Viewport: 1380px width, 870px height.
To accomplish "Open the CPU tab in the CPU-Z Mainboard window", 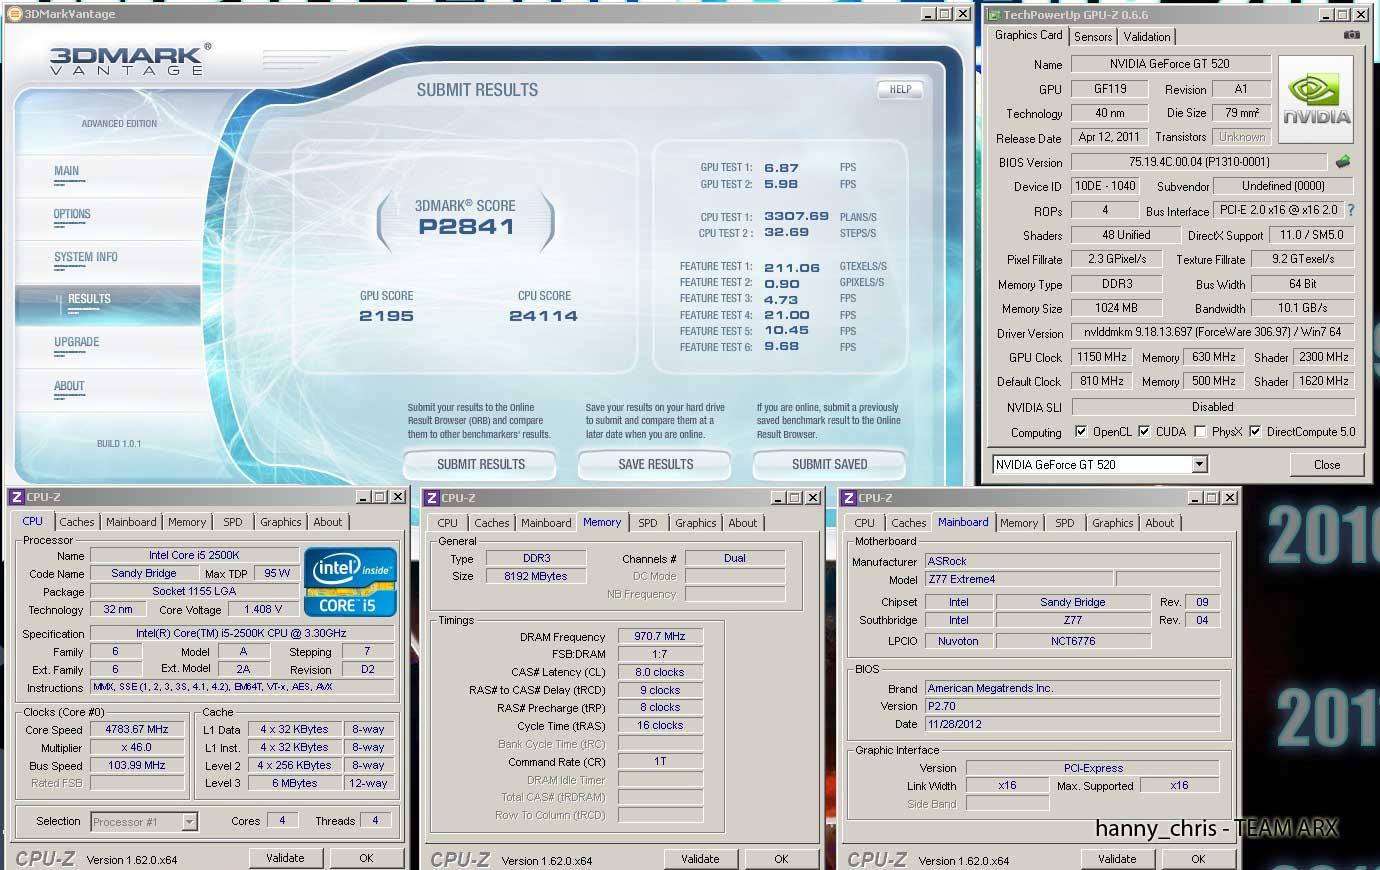I will tap(864, 523).
